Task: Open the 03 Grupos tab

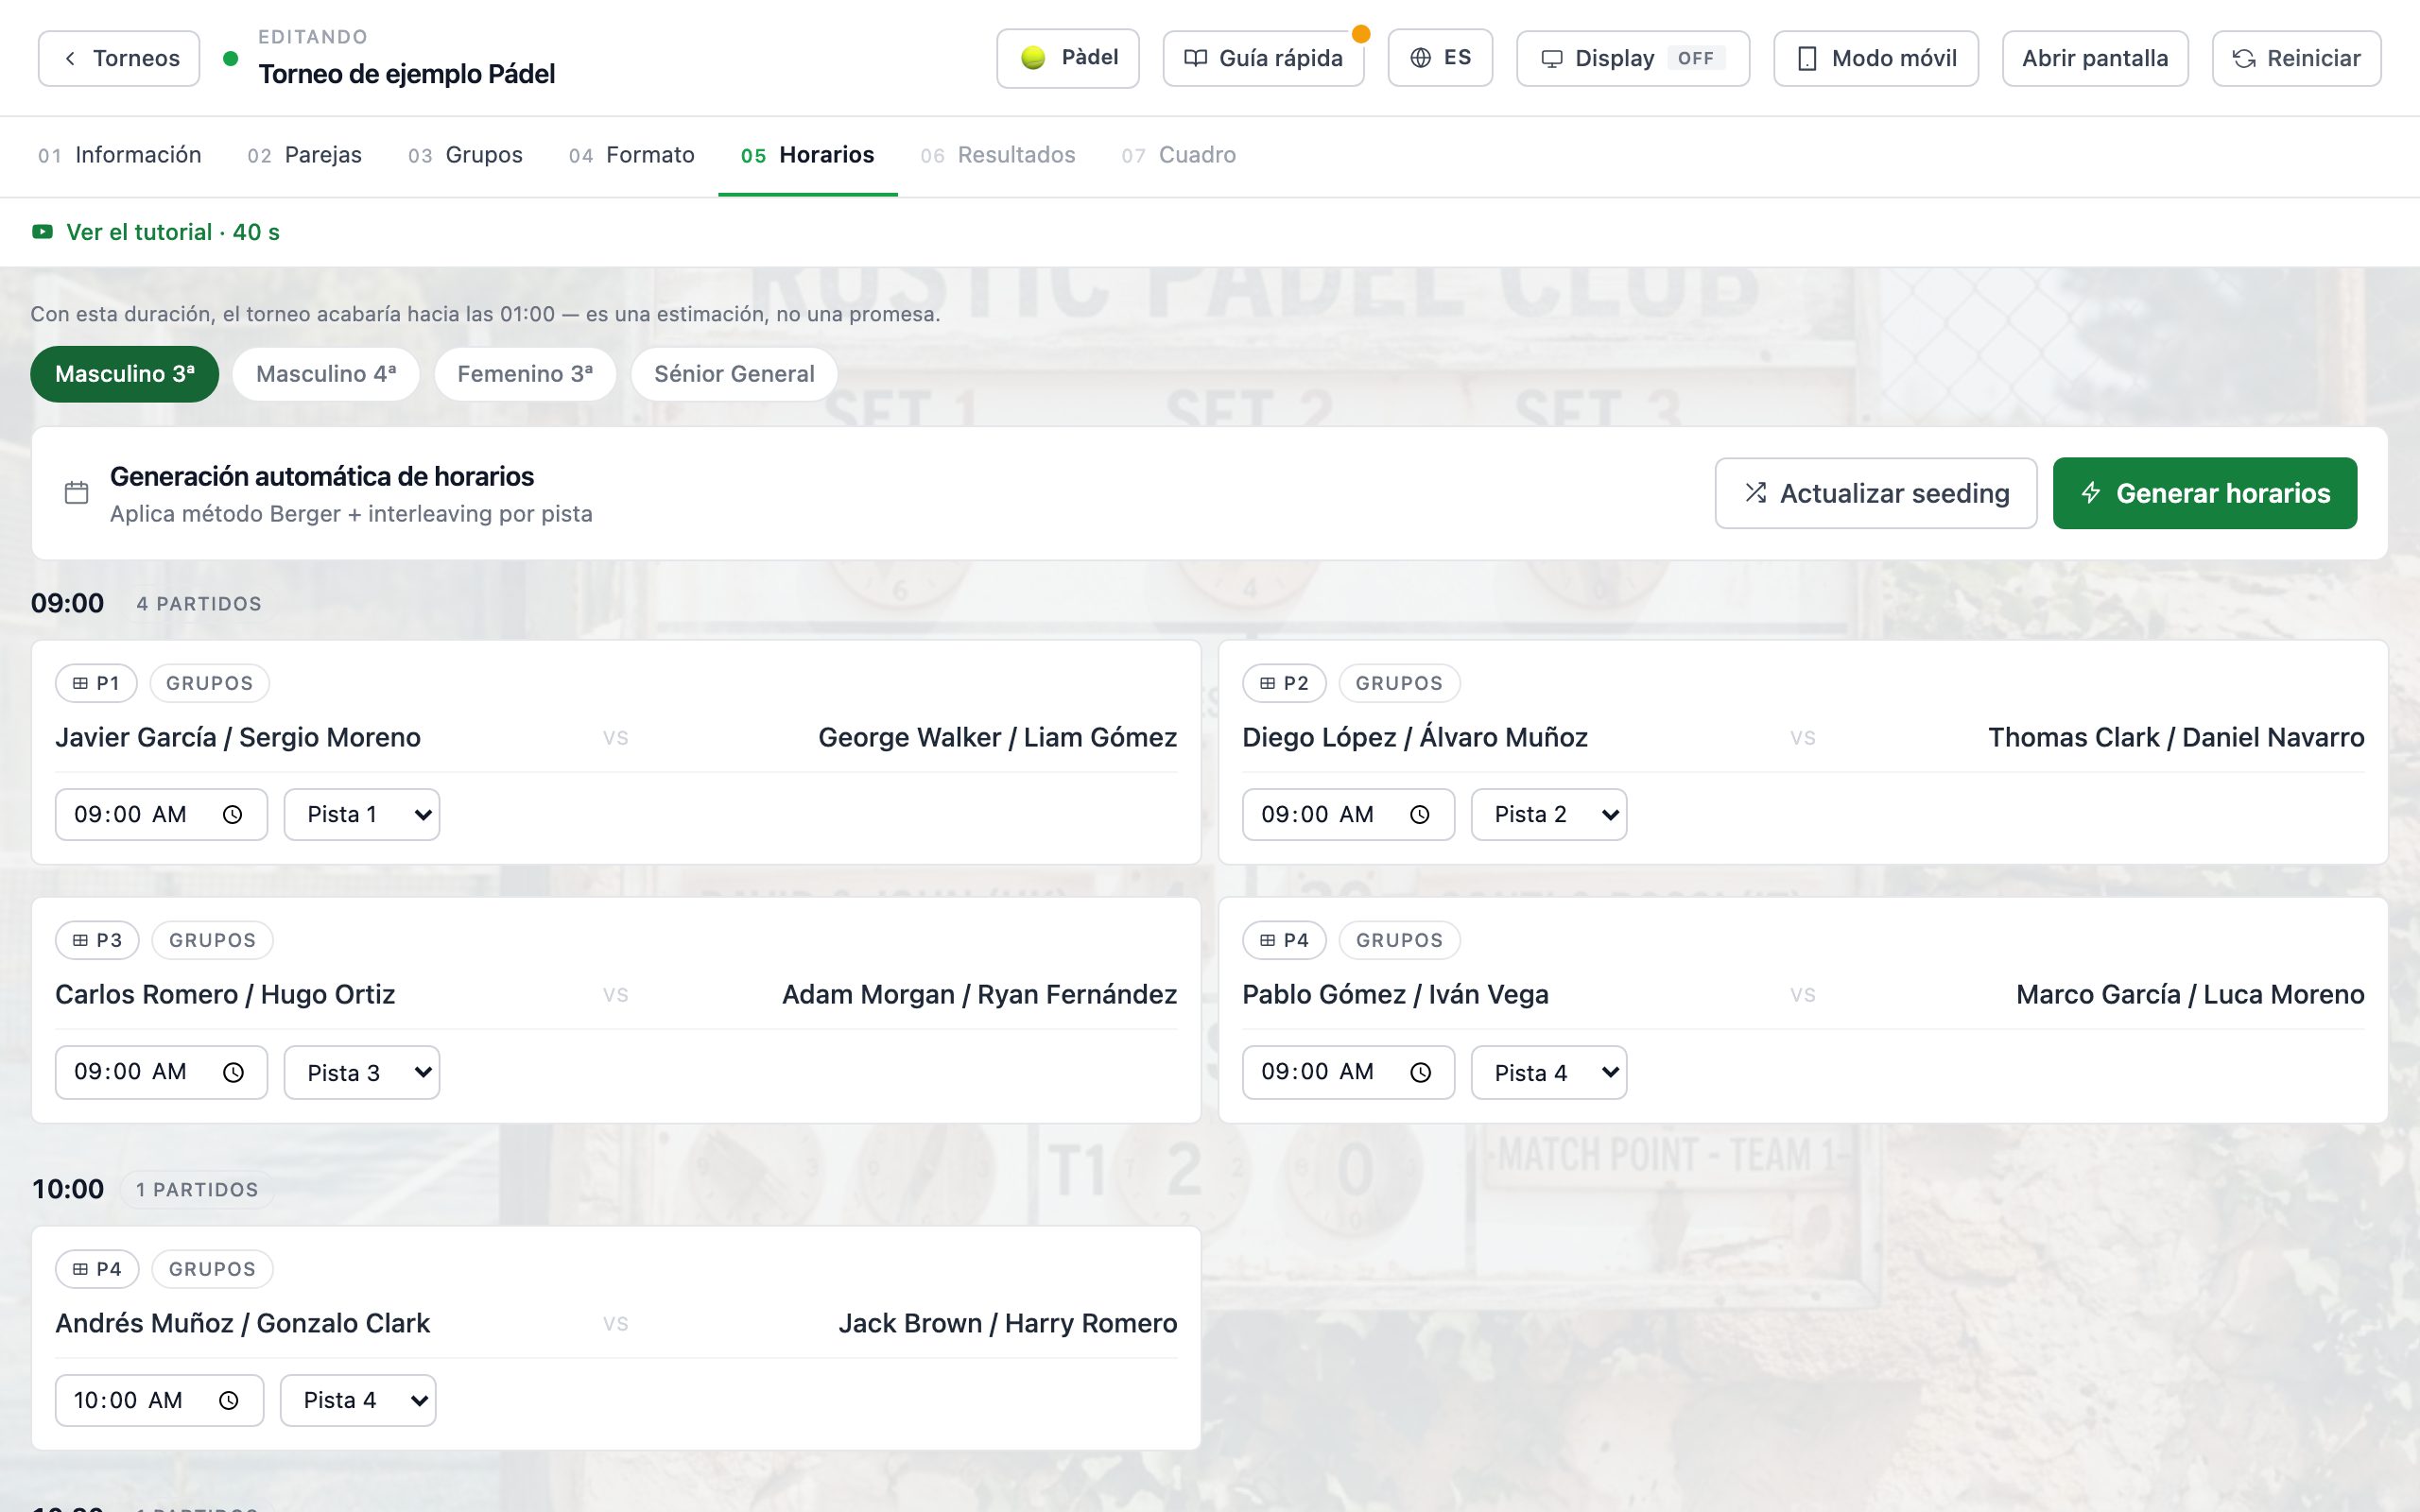Action: pos(465,155)
